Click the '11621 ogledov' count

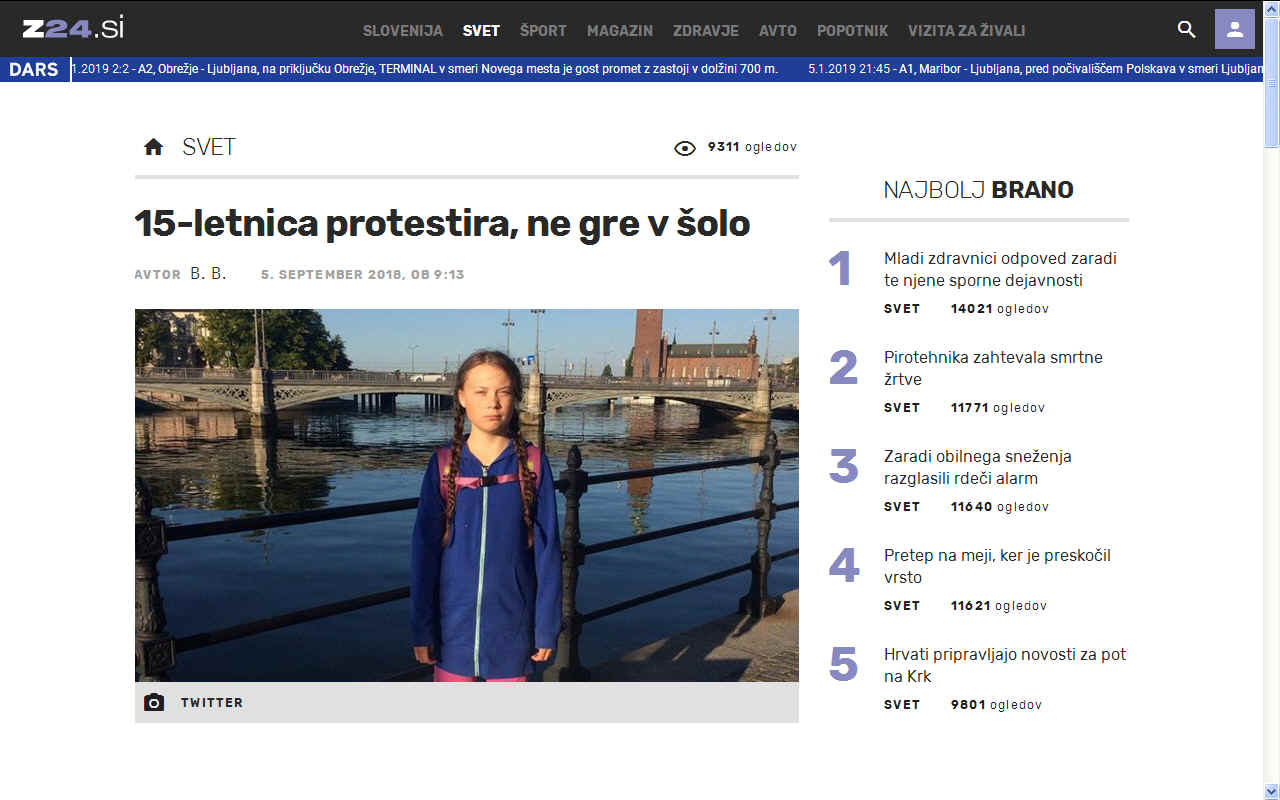pyautogui.click(x=999, y=606)
